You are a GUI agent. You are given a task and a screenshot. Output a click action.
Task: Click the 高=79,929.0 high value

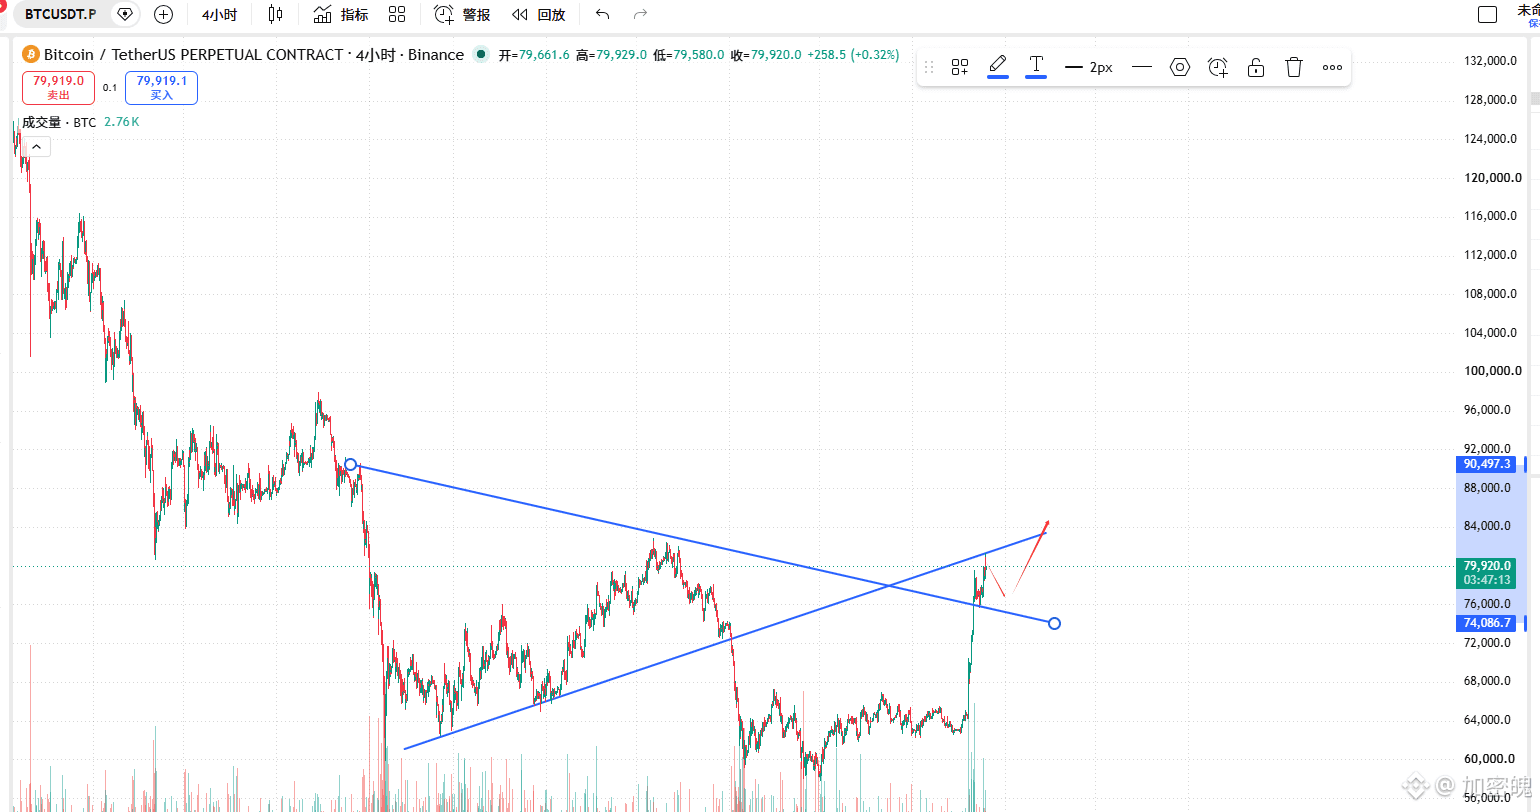tap(611, 55)
